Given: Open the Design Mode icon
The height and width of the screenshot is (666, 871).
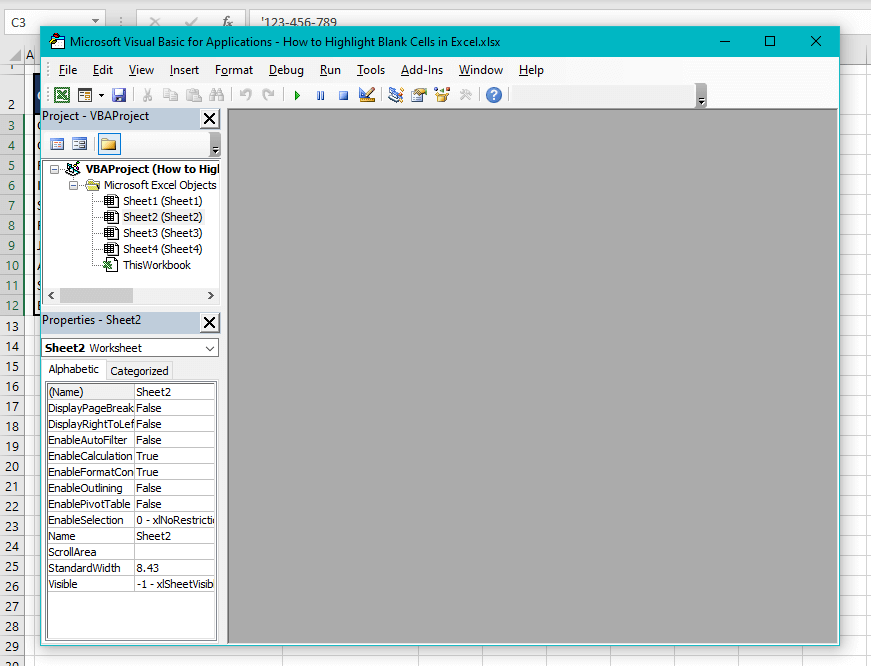Looking at the screenshot, I should tap(367, 95).
